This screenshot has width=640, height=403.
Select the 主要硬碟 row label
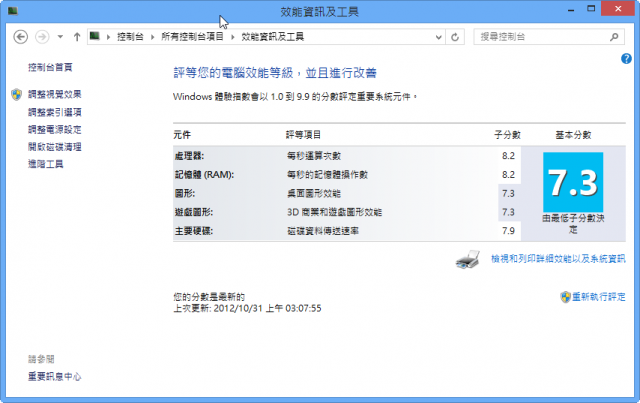click(x=194, y=231)
